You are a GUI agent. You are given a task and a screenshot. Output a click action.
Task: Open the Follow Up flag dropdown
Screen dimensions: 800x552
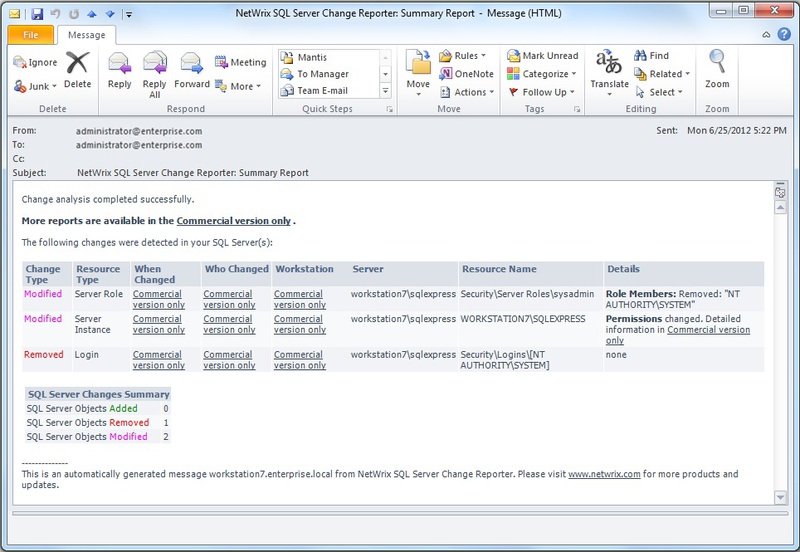[541, 92]
